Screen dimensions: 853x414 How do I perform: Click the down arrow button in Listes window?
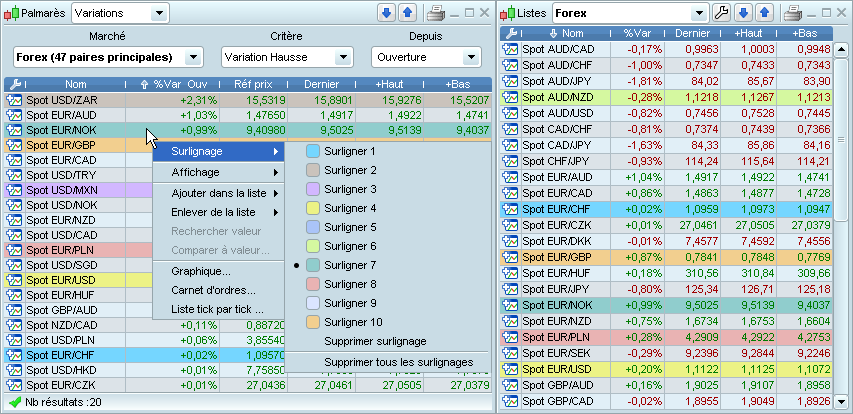(x=744, y=13)
